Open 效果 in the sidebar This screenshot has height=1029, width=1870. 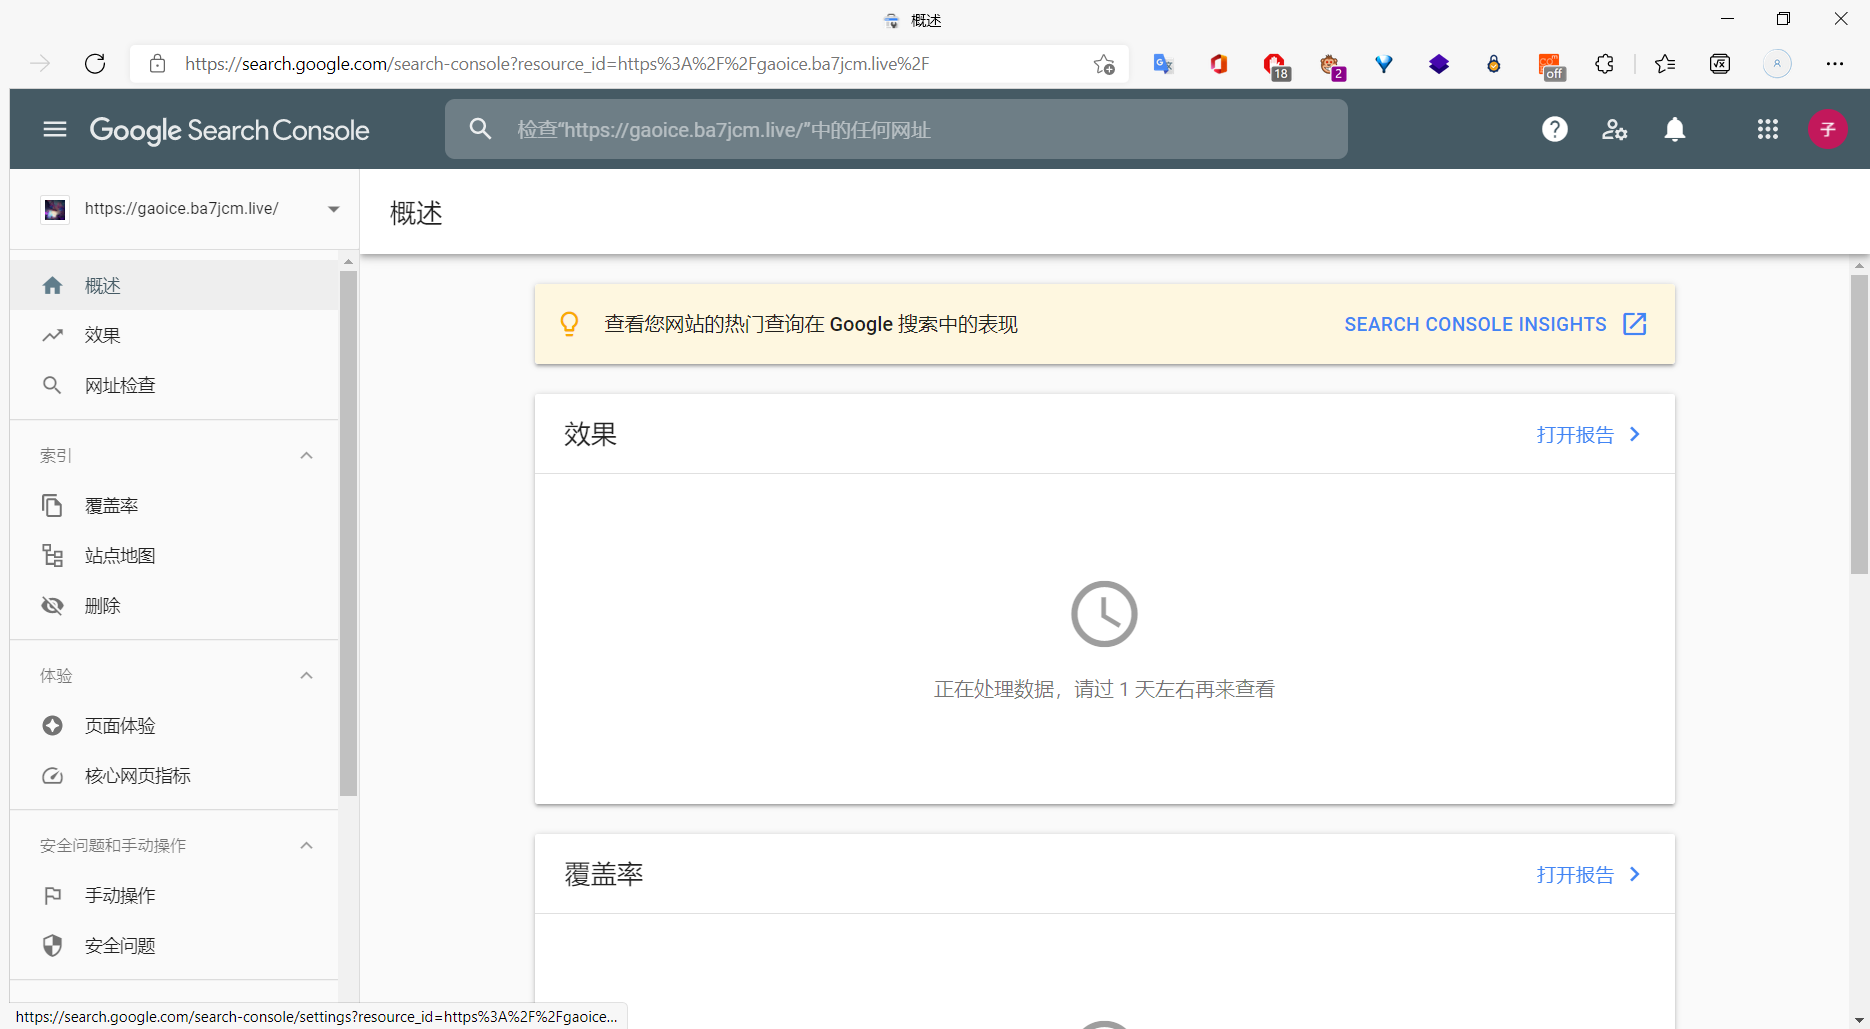pos(174,336)
